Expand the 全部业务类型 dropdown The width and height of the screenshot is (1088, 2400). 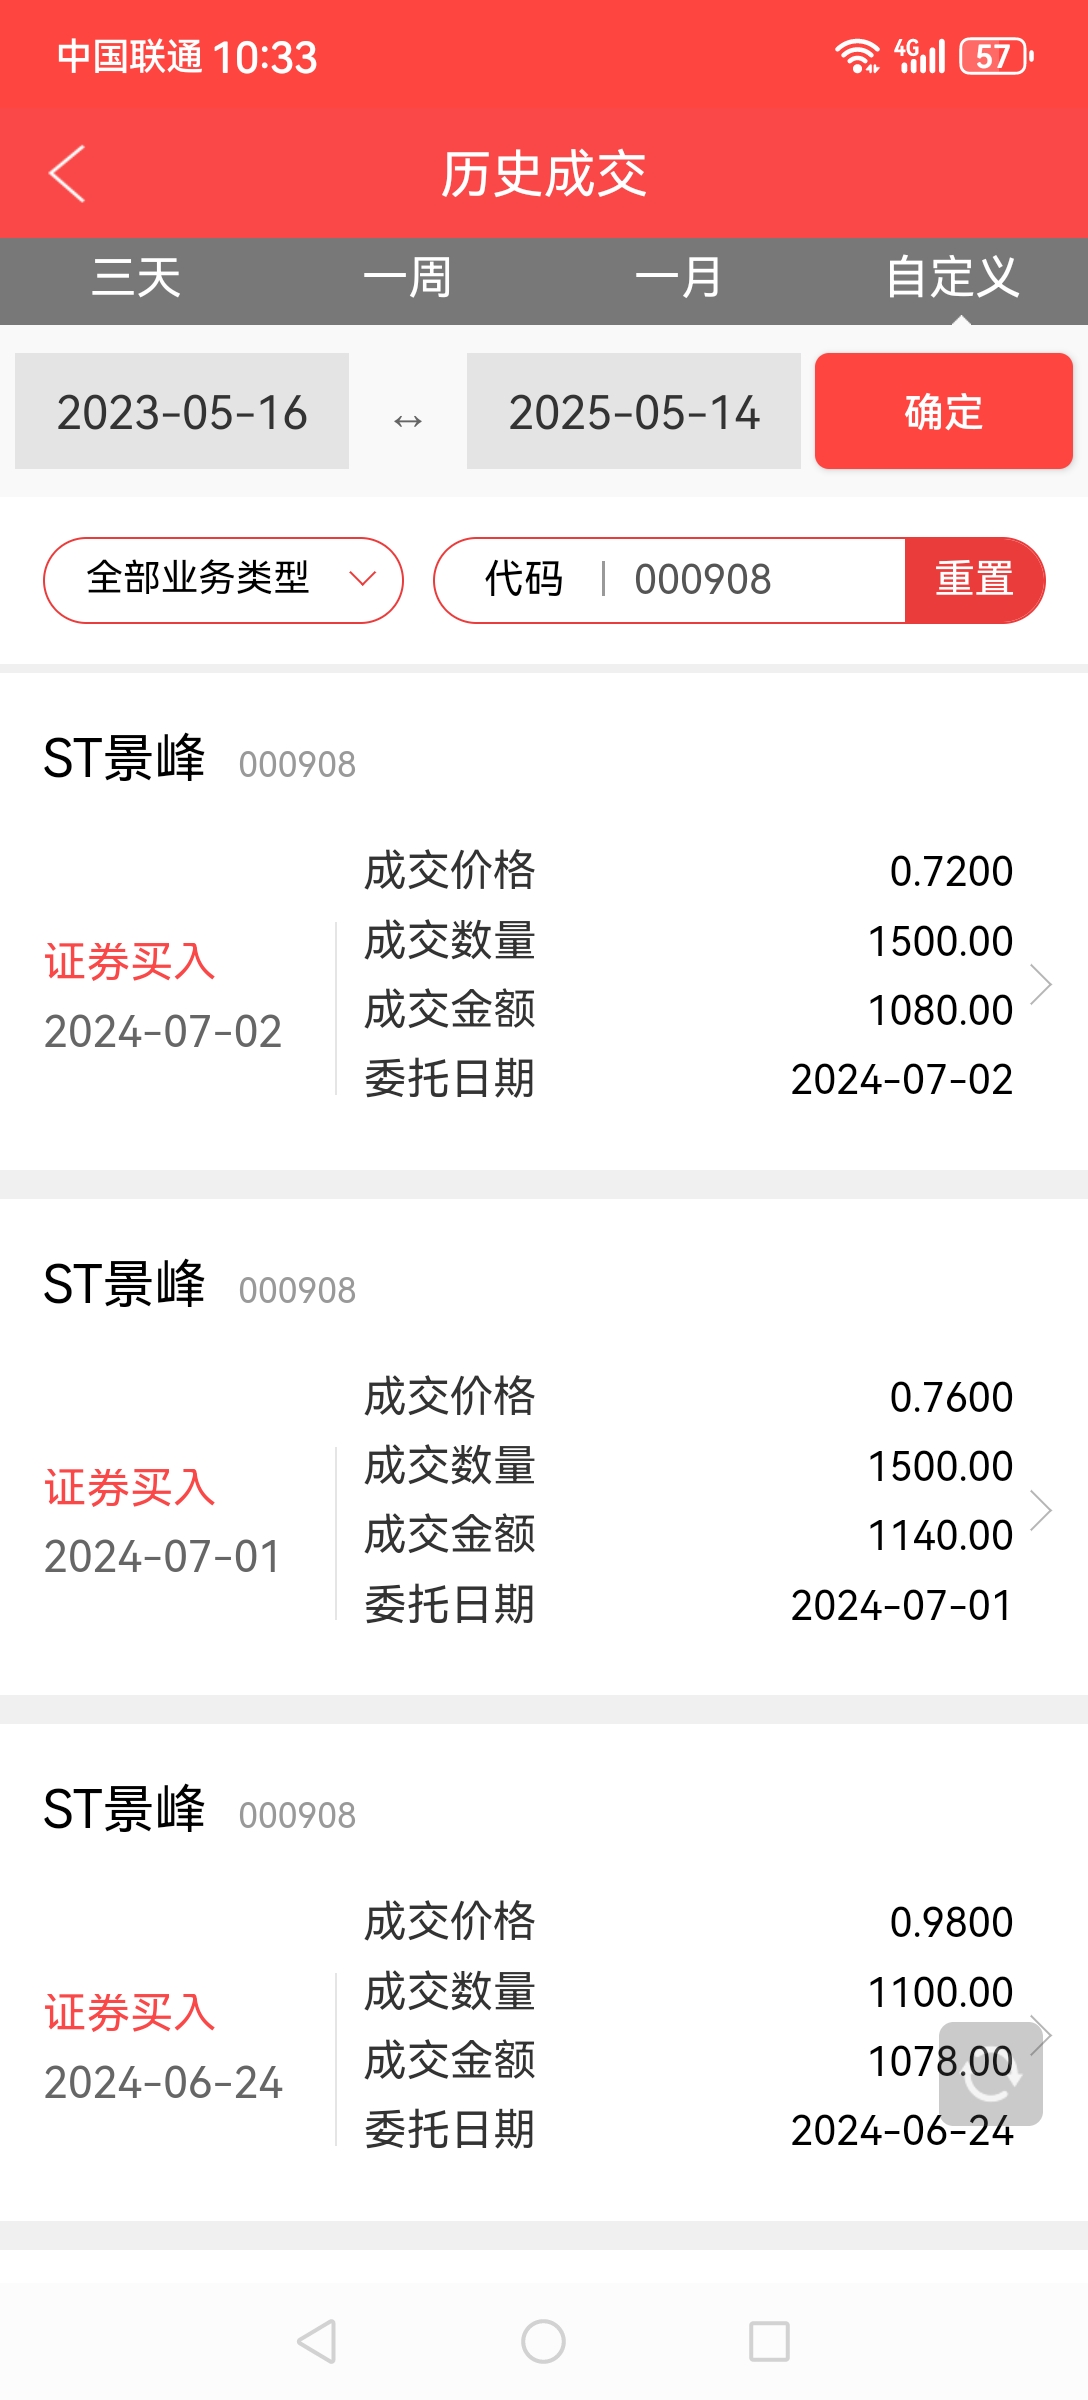tap(223, 580)
